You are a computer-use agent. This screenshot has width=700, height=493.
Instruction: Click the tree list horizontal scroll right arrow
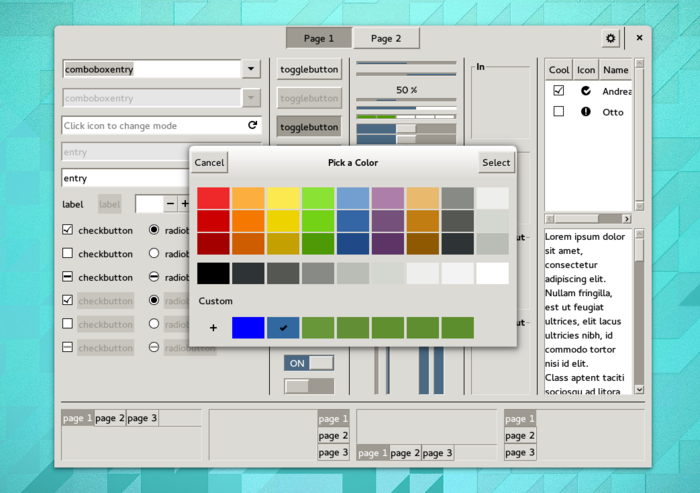pos(627,219)
